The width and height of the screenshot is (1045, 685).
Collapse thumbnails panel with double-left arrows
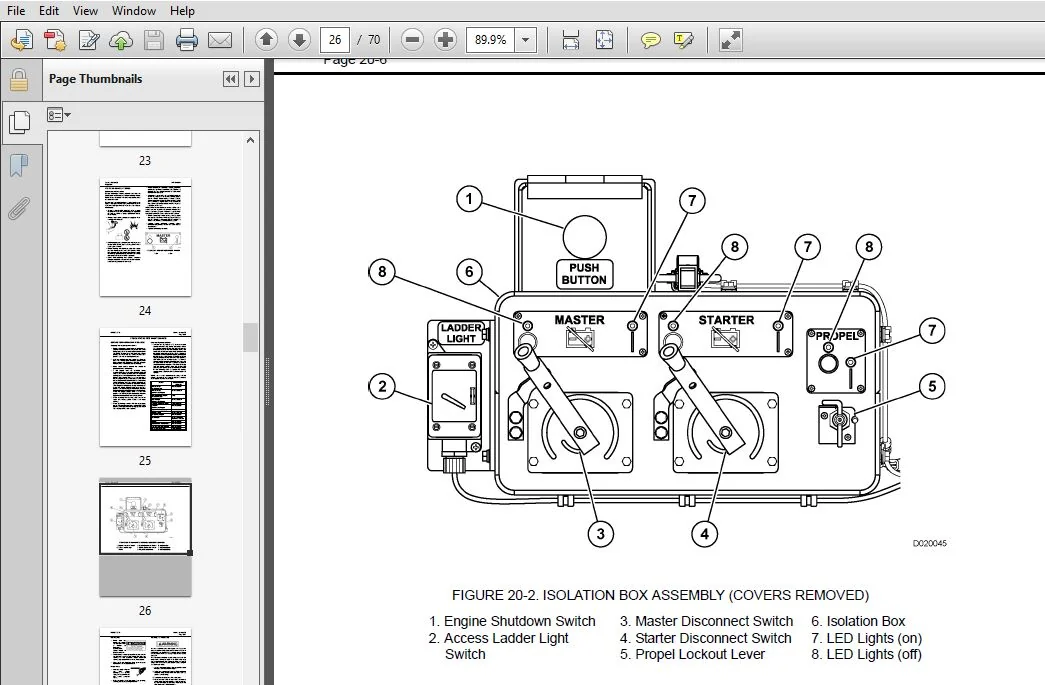231,79
